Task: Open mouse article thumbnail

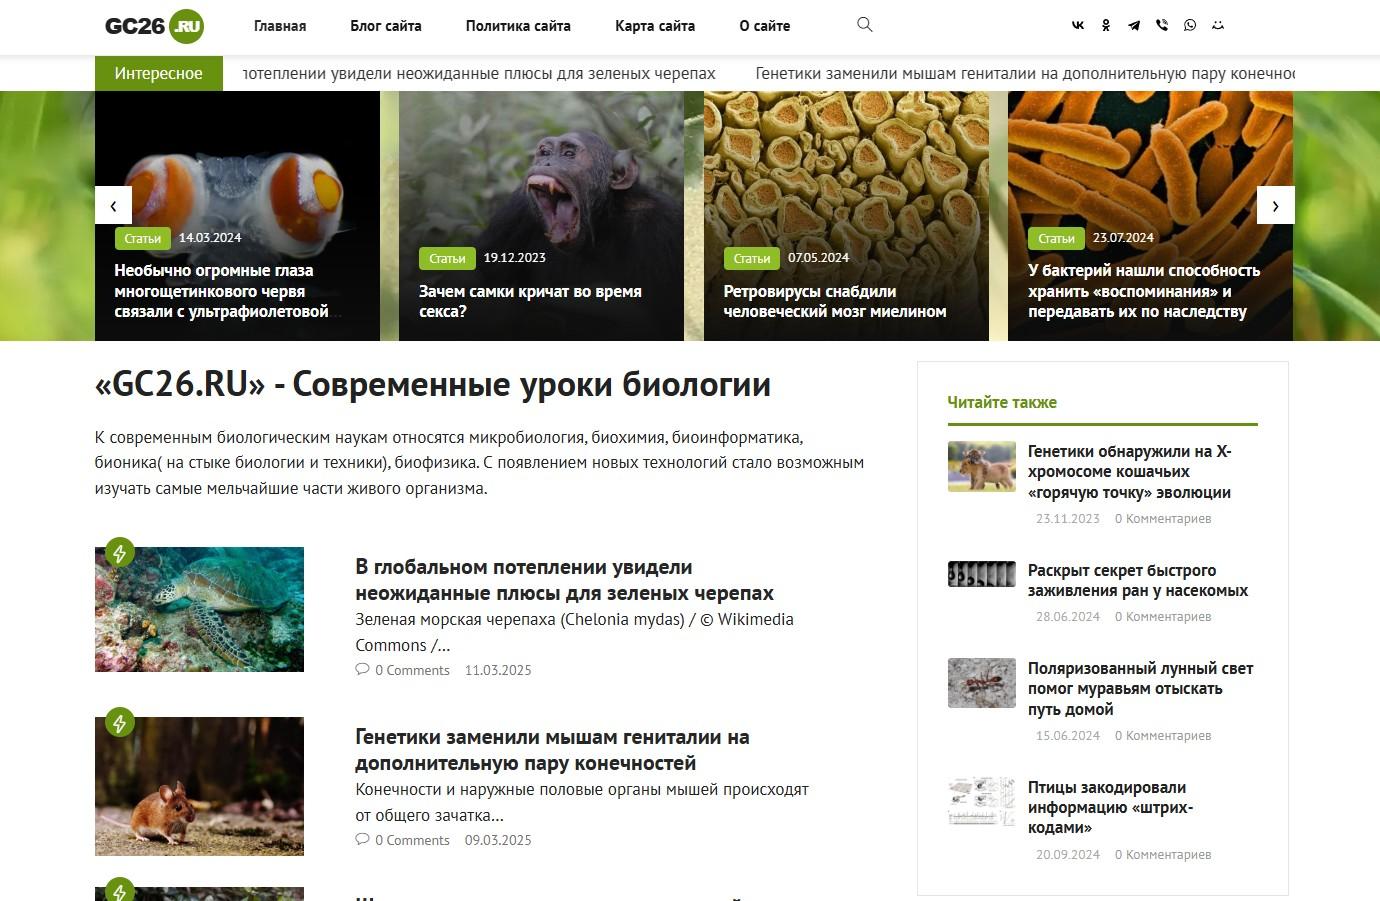Action: [199, 786]
